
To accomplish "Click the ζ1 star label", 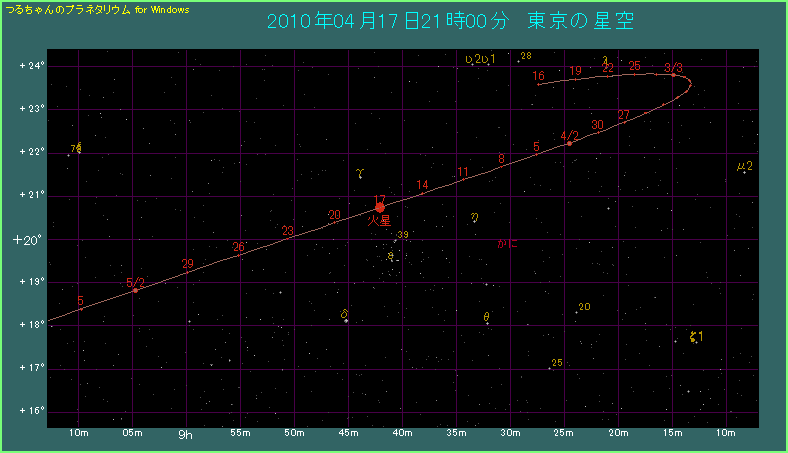I will (x=697, y=336).
